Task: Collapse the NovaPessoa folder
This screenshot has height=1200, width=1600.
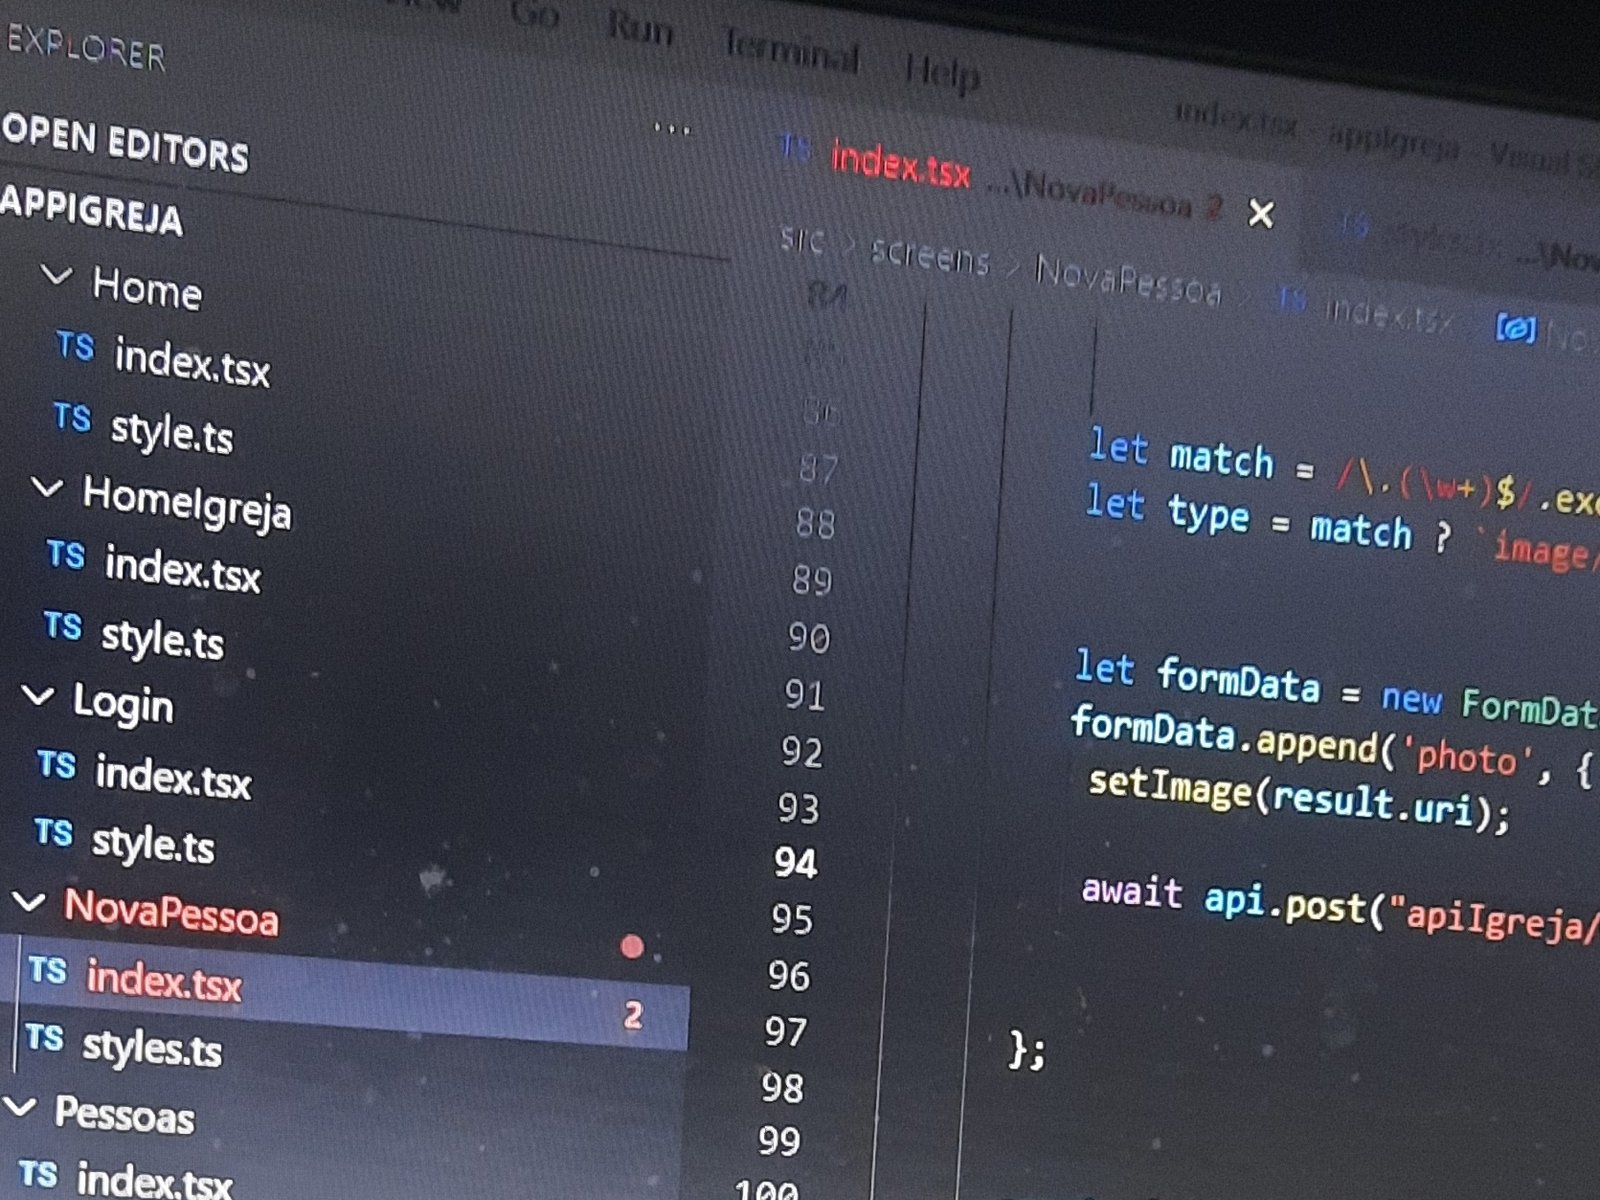Action: (x=28, y=902)
